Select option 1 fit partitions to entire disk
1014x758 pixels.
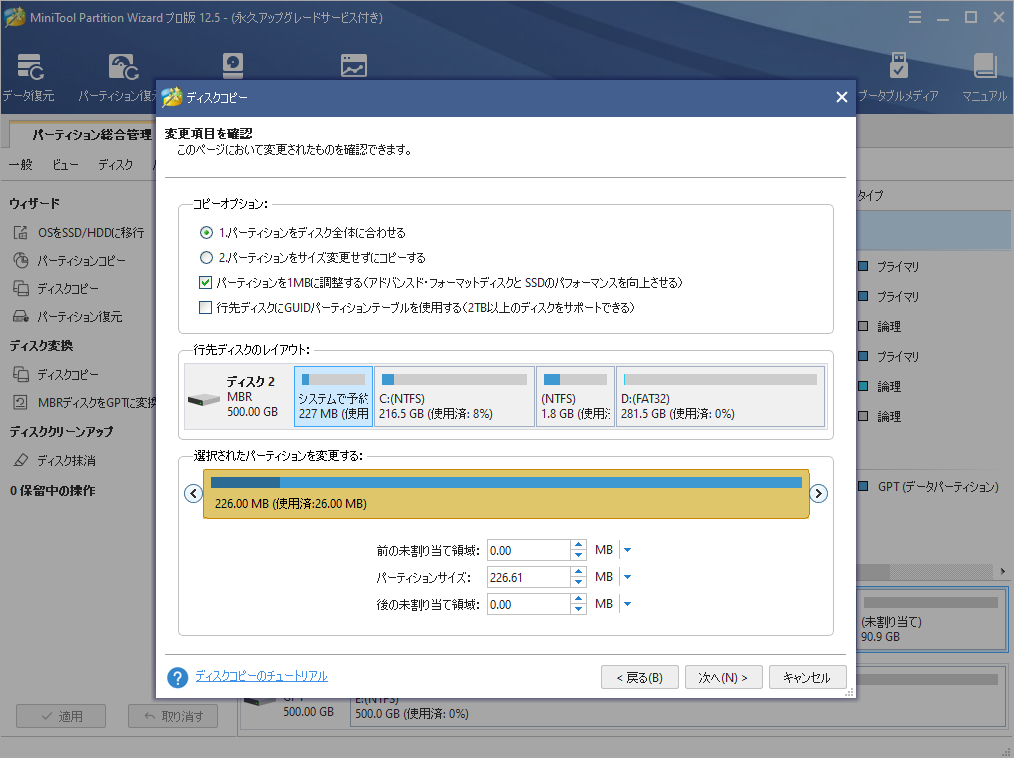(206, 232)
